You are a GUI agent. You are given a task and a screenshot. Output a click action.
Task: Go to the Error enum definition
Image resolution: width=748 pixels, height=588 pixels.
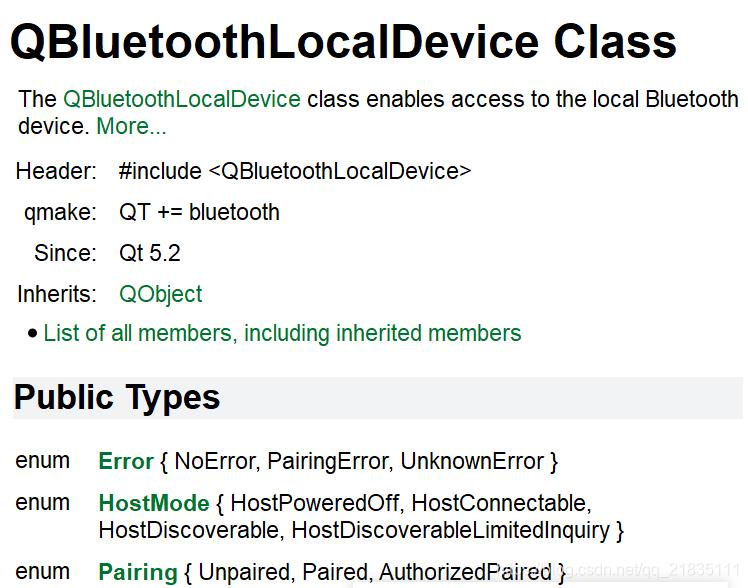coord(125,462)
